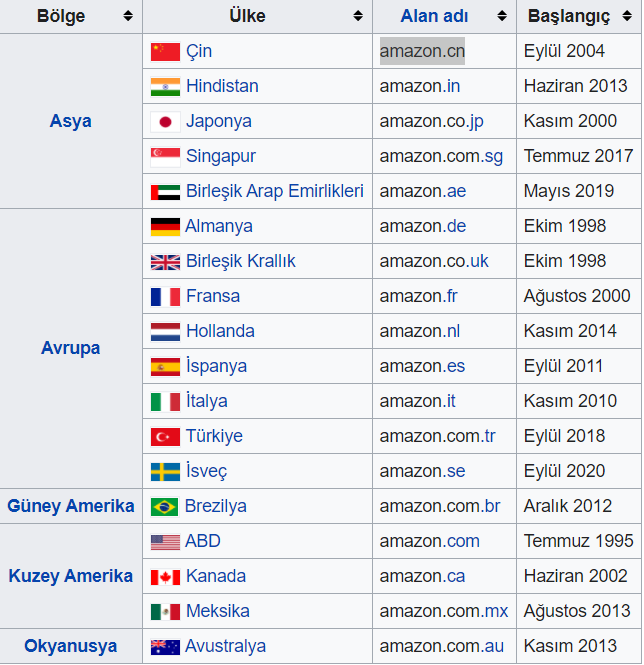Click the Singapore flag icon
This screenshot has width=644, height=665.
point(165,156)
